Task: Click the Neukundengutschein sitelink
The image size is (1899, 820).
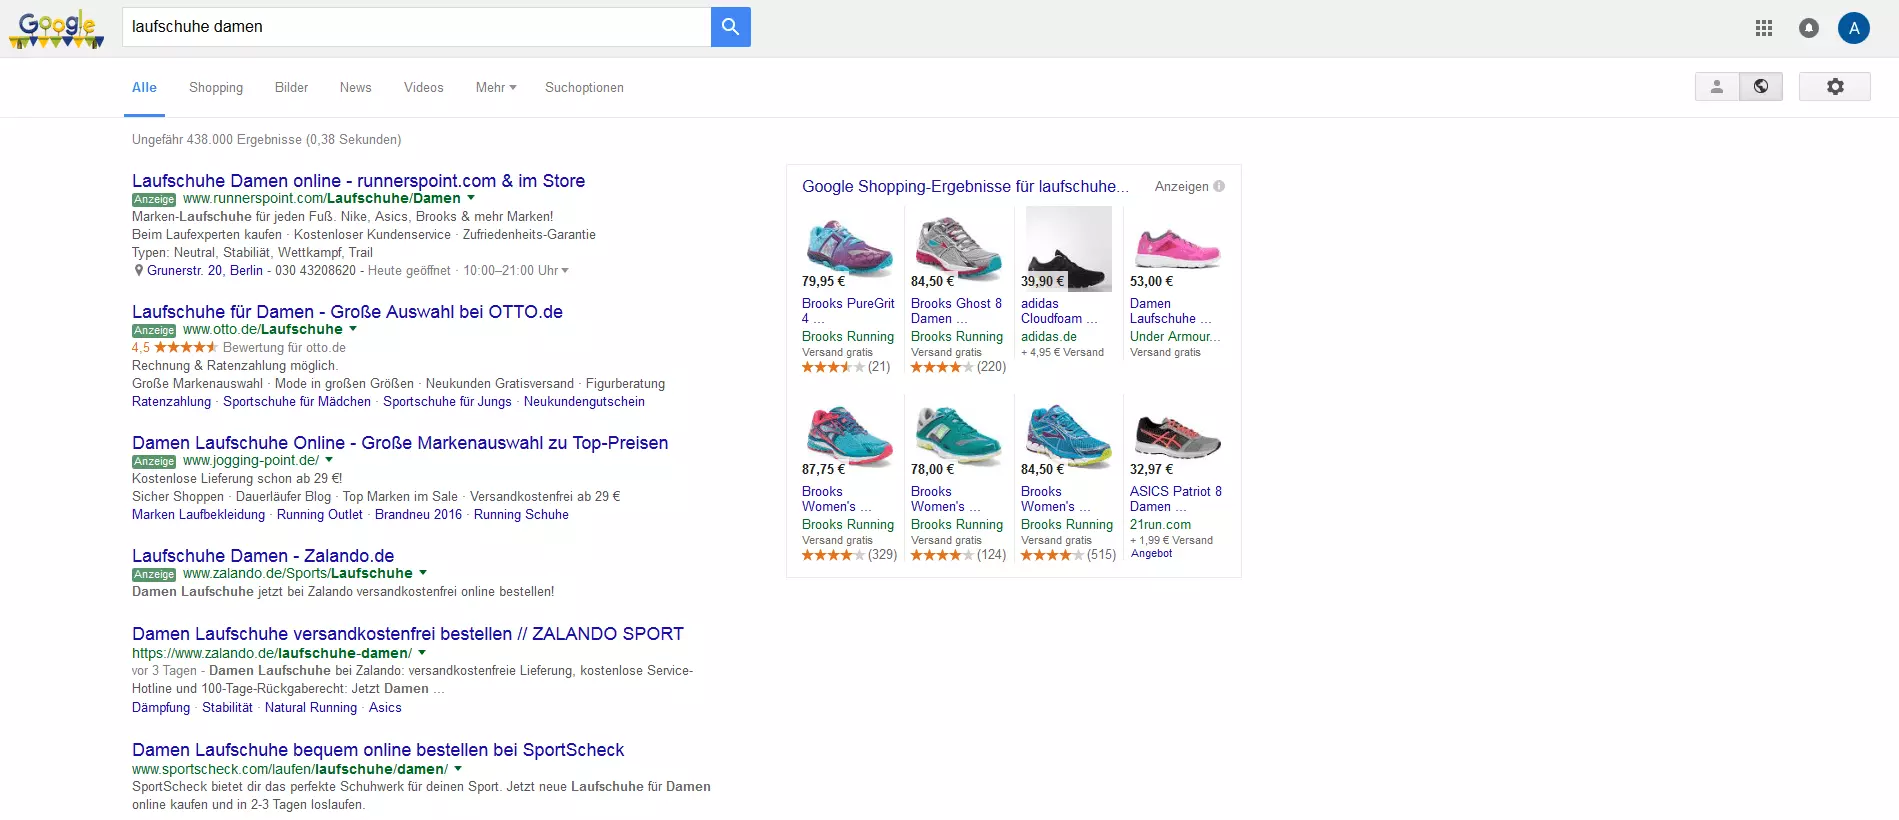Action: point(584,402)
